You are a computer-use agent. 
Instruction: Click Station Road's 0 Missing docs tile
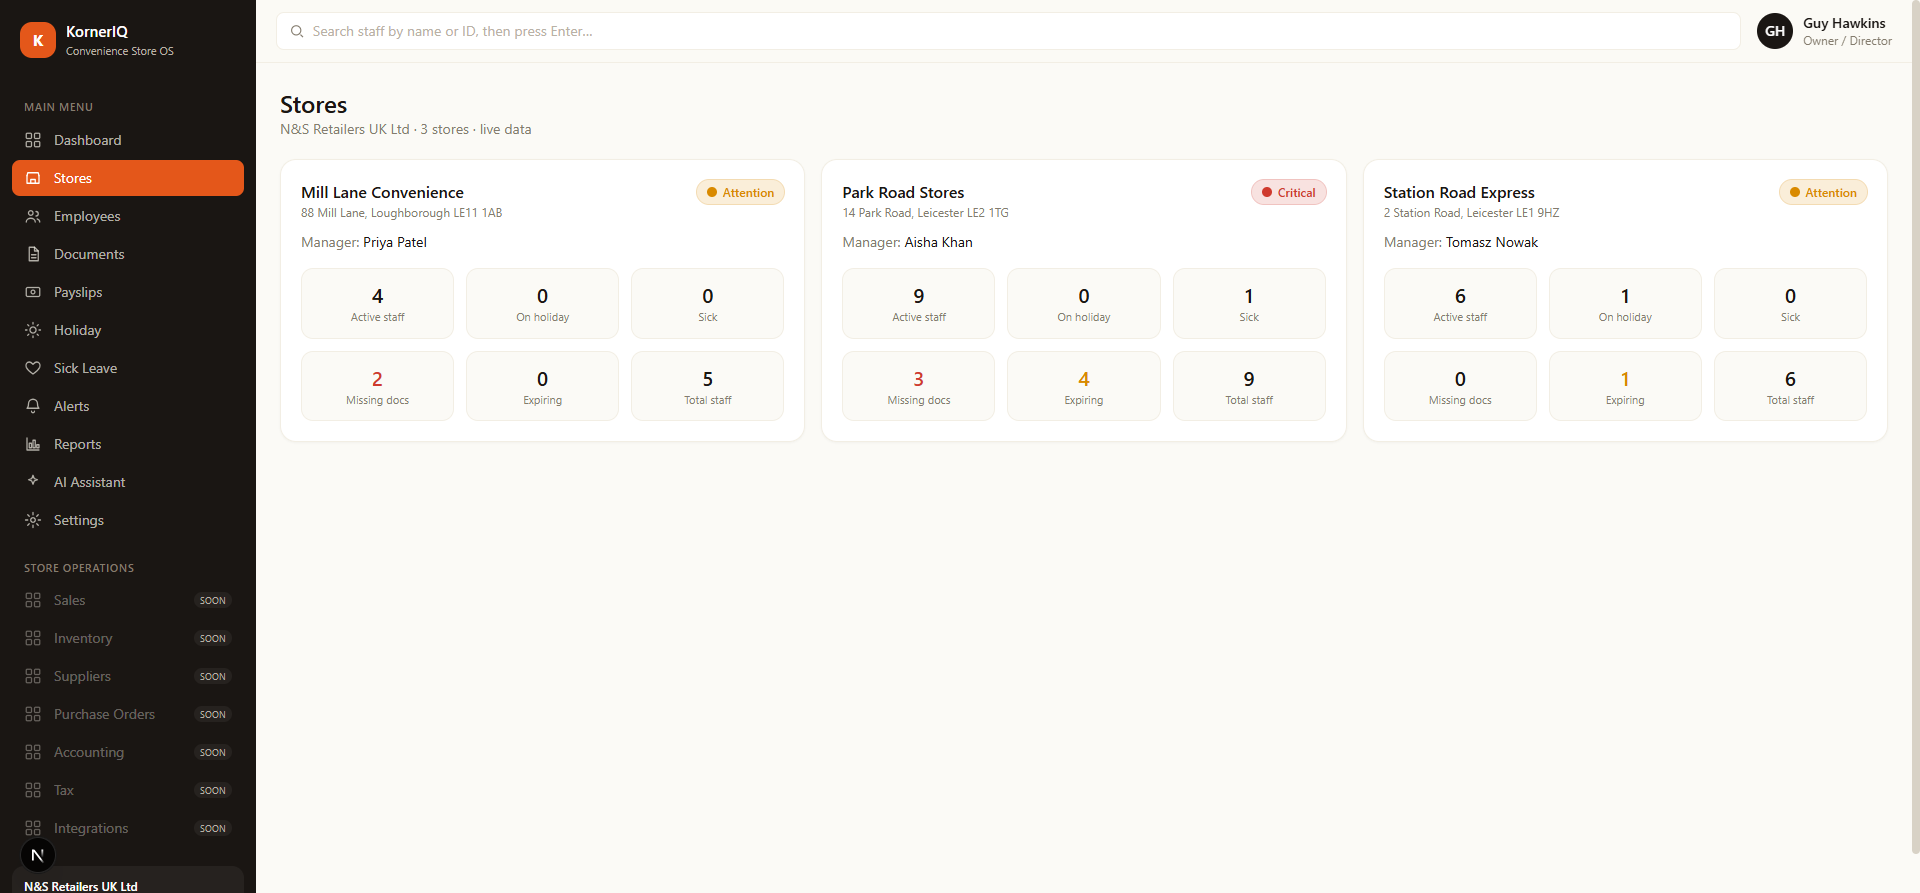(x=1460, y=386)
